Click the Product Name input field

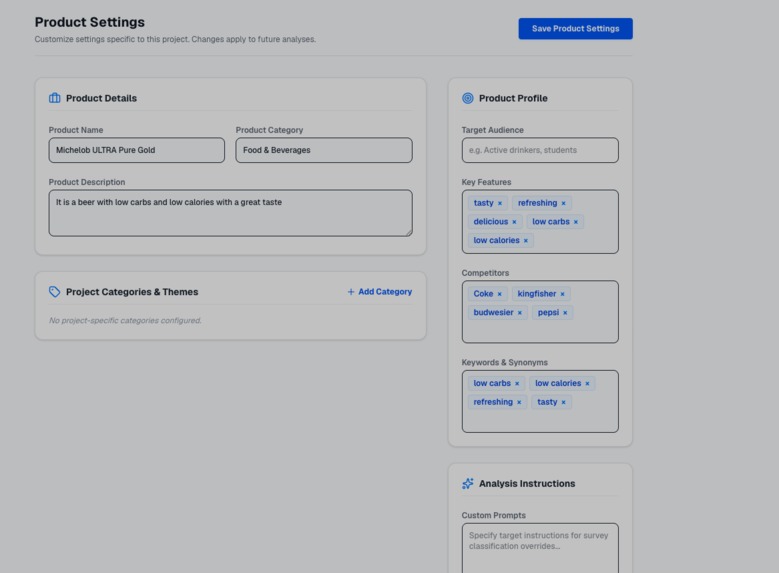click(137, 150)
